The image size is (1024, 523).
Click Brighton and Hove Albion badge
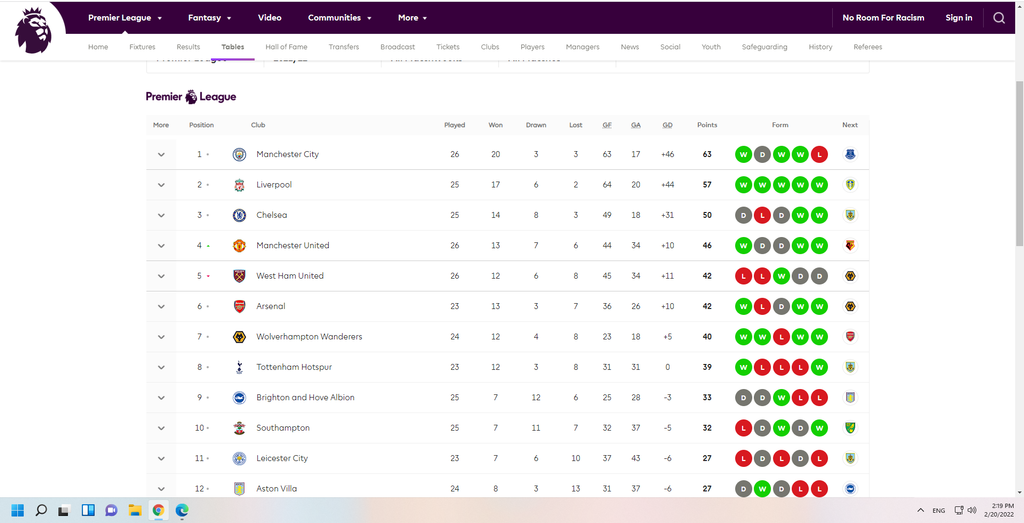click(240, 398)
